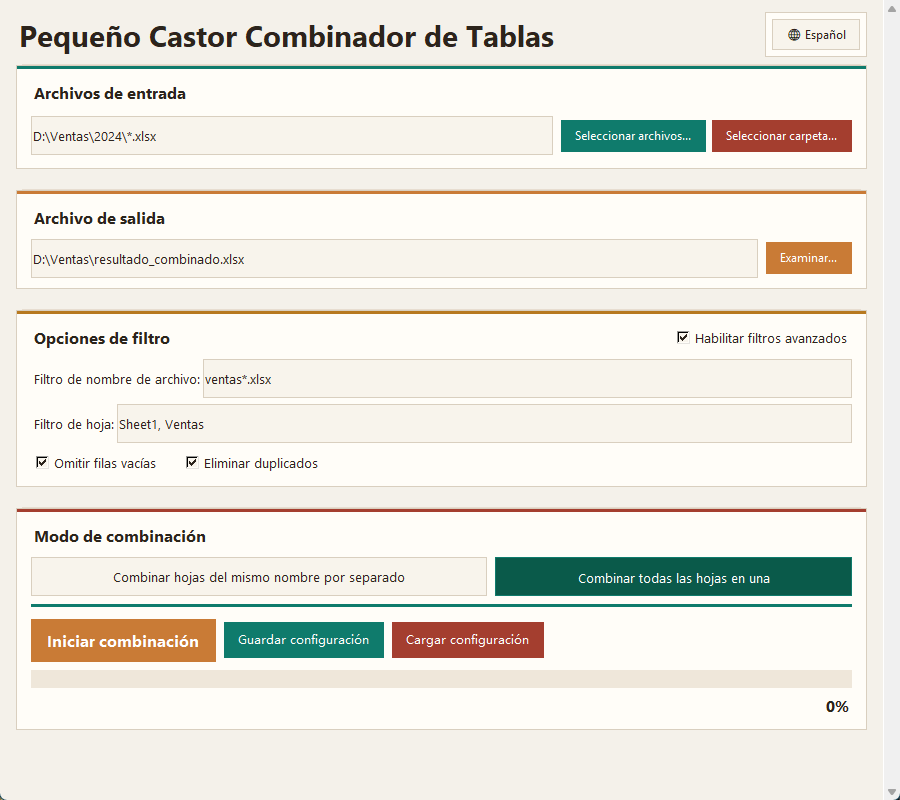900x800 pixels.
Task: Click the progress bar
Action: pos(441,679)
